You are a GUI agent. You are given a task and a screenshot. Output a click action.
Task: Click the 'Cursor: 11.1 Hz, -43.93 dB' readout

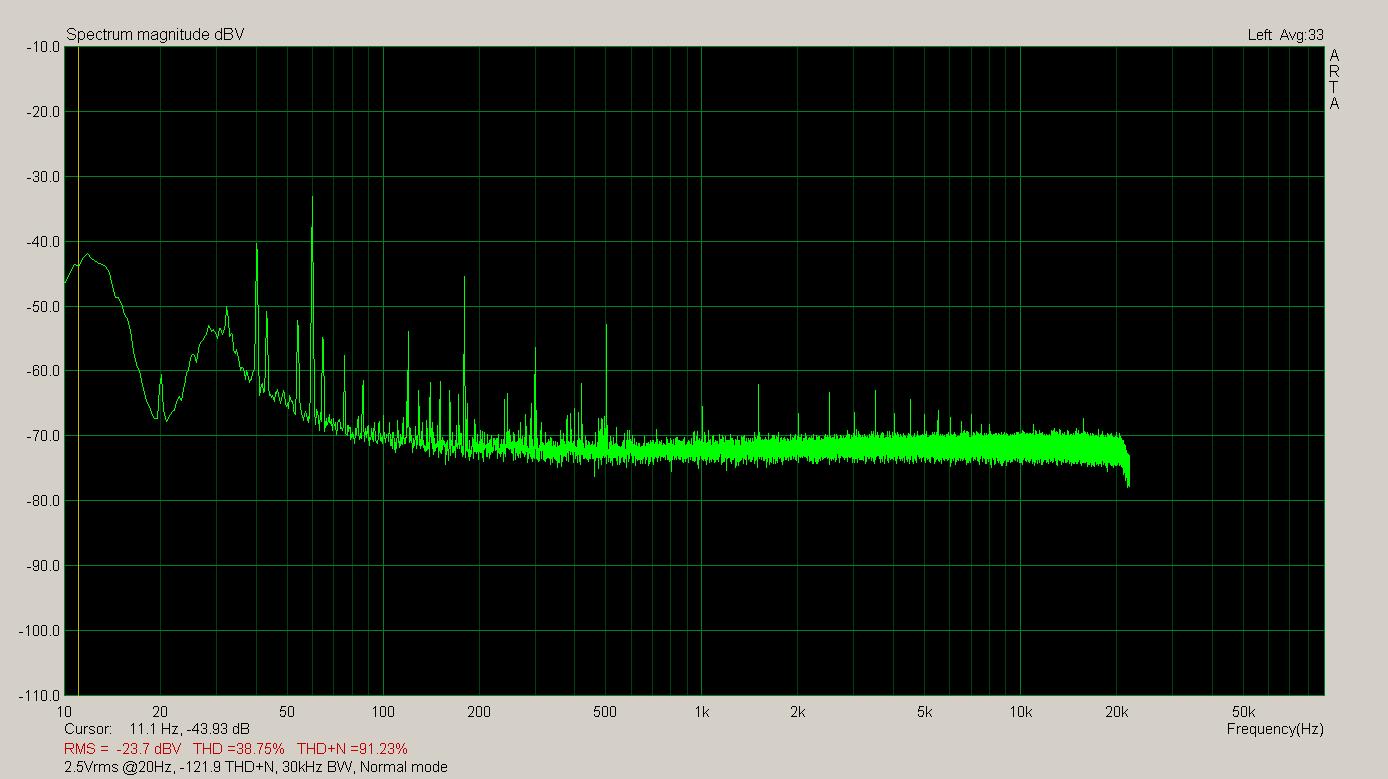[157, 729]
